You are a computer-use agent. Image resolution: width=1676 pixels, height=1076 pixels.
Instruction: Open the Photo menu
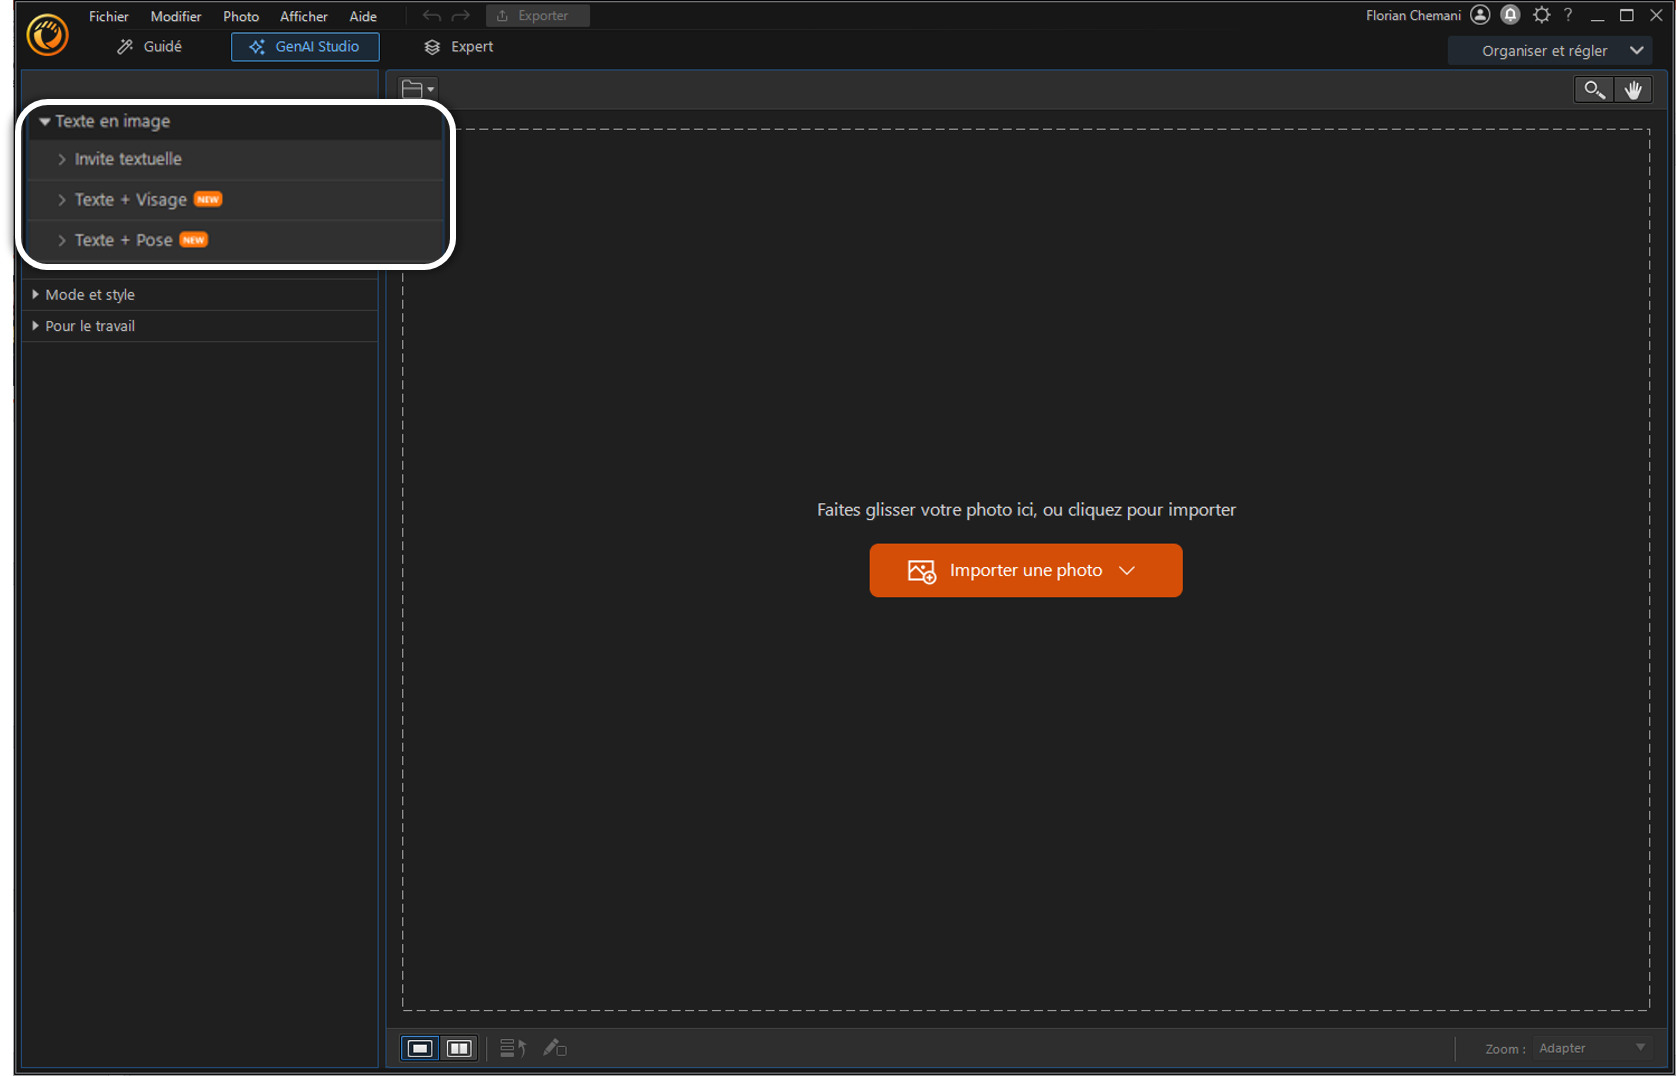point(241,16)
